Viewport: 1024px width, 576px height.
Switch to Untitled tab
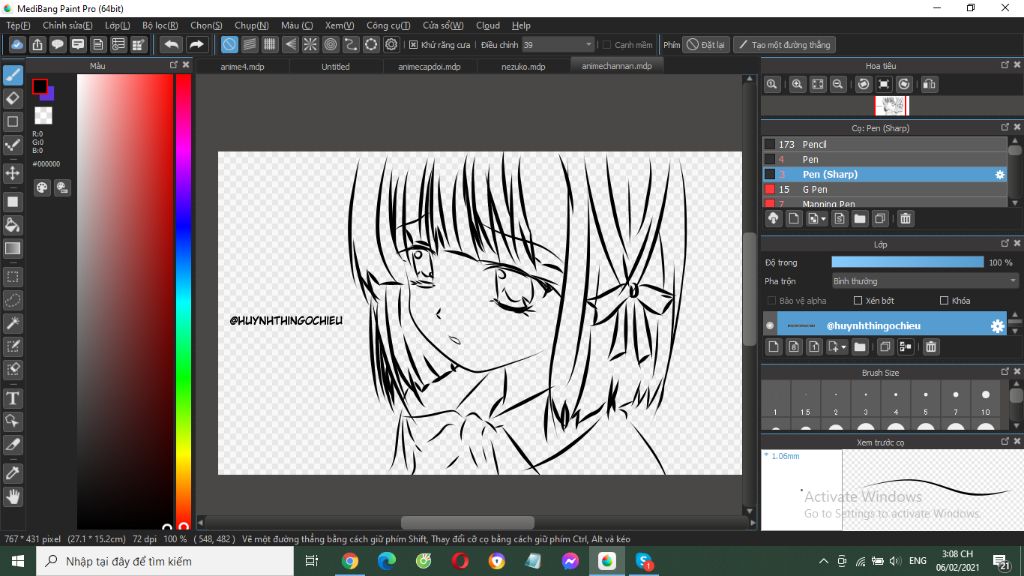pos(335,67)
